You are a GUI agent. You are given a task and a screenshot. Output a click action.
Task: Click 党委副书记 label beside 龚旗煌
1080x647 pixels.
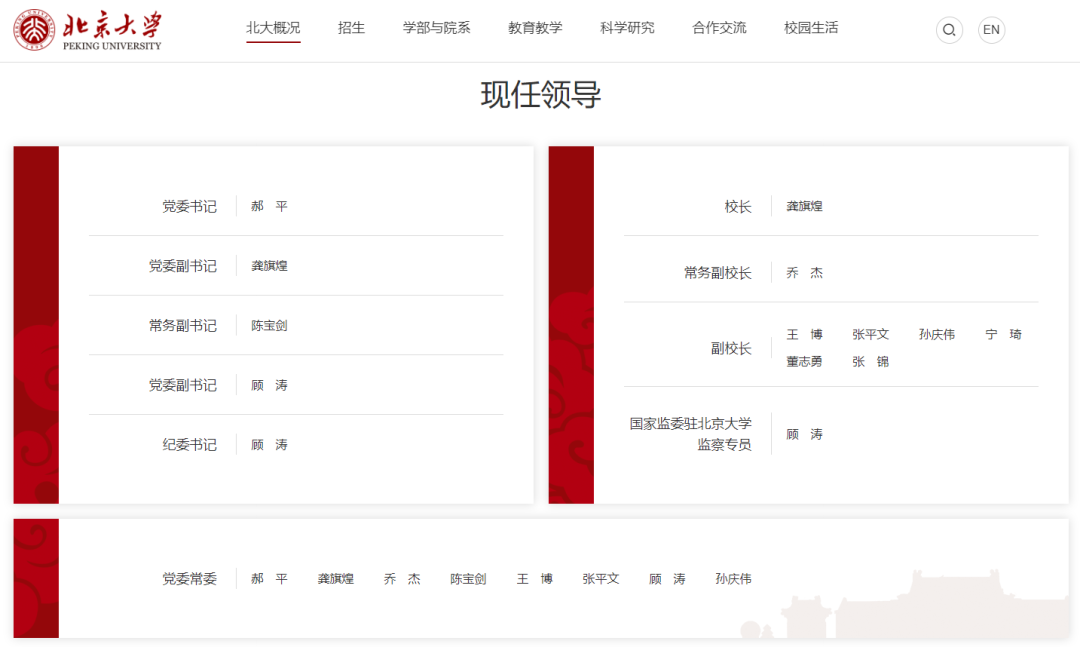point(183,265)
